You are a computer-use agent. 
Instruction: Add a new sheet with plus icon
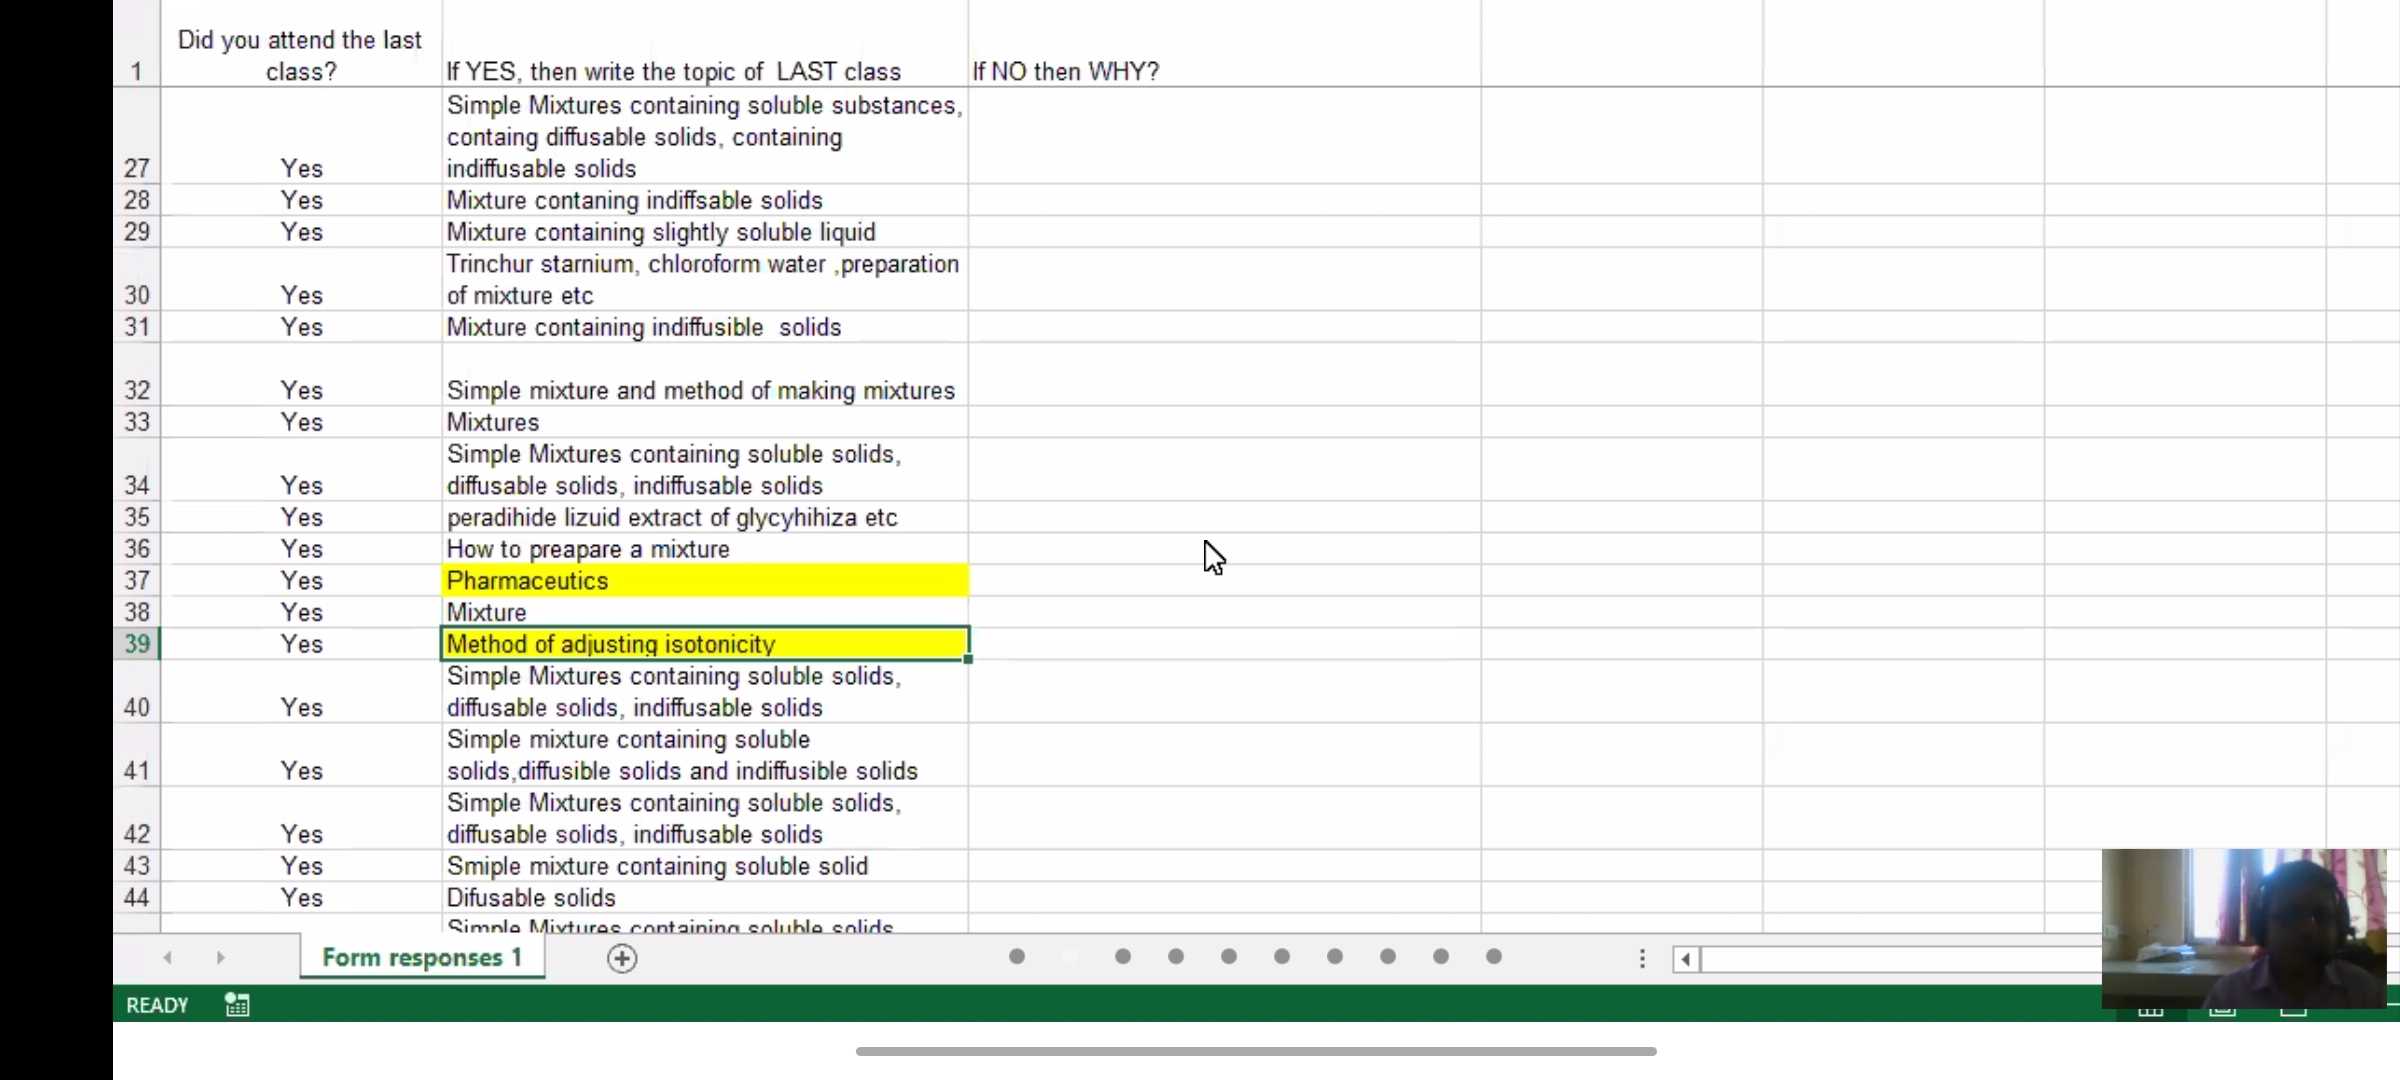tap(622, 958)
